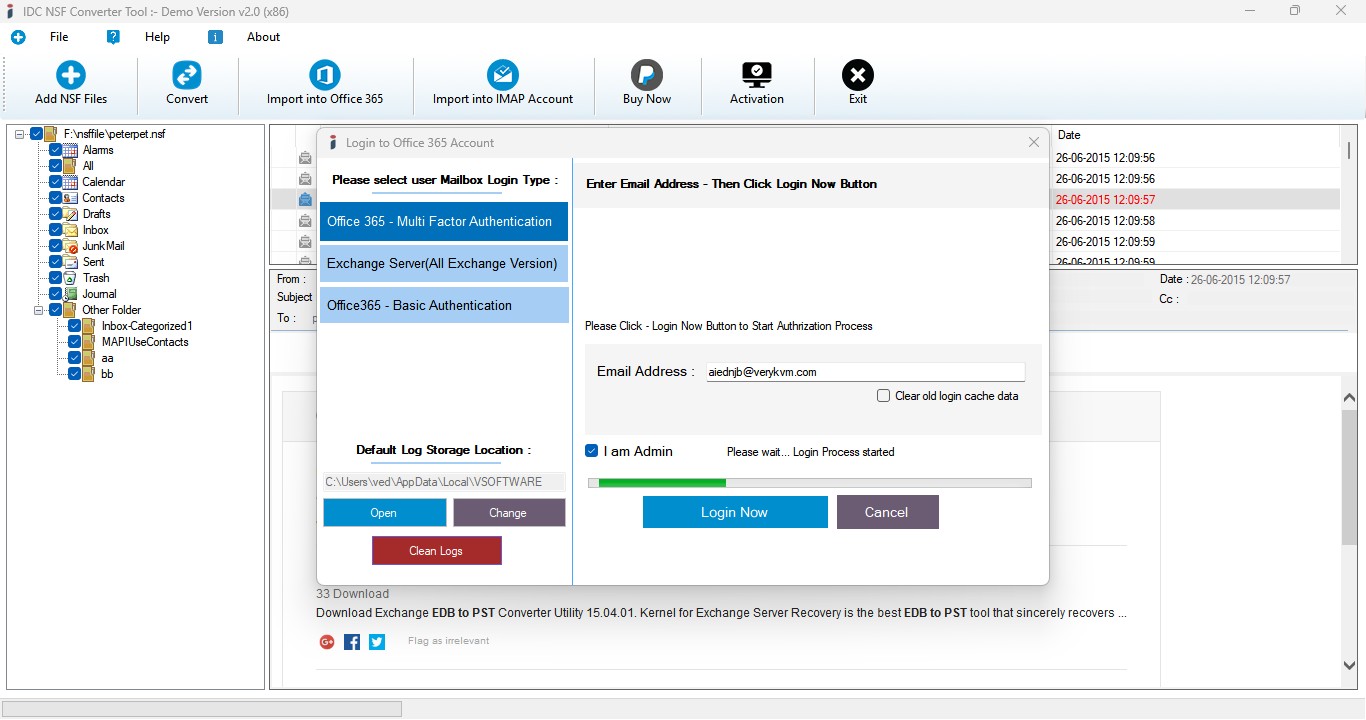Click mail icon in first message row
1366x720 pixels.
tap(305, 158)
